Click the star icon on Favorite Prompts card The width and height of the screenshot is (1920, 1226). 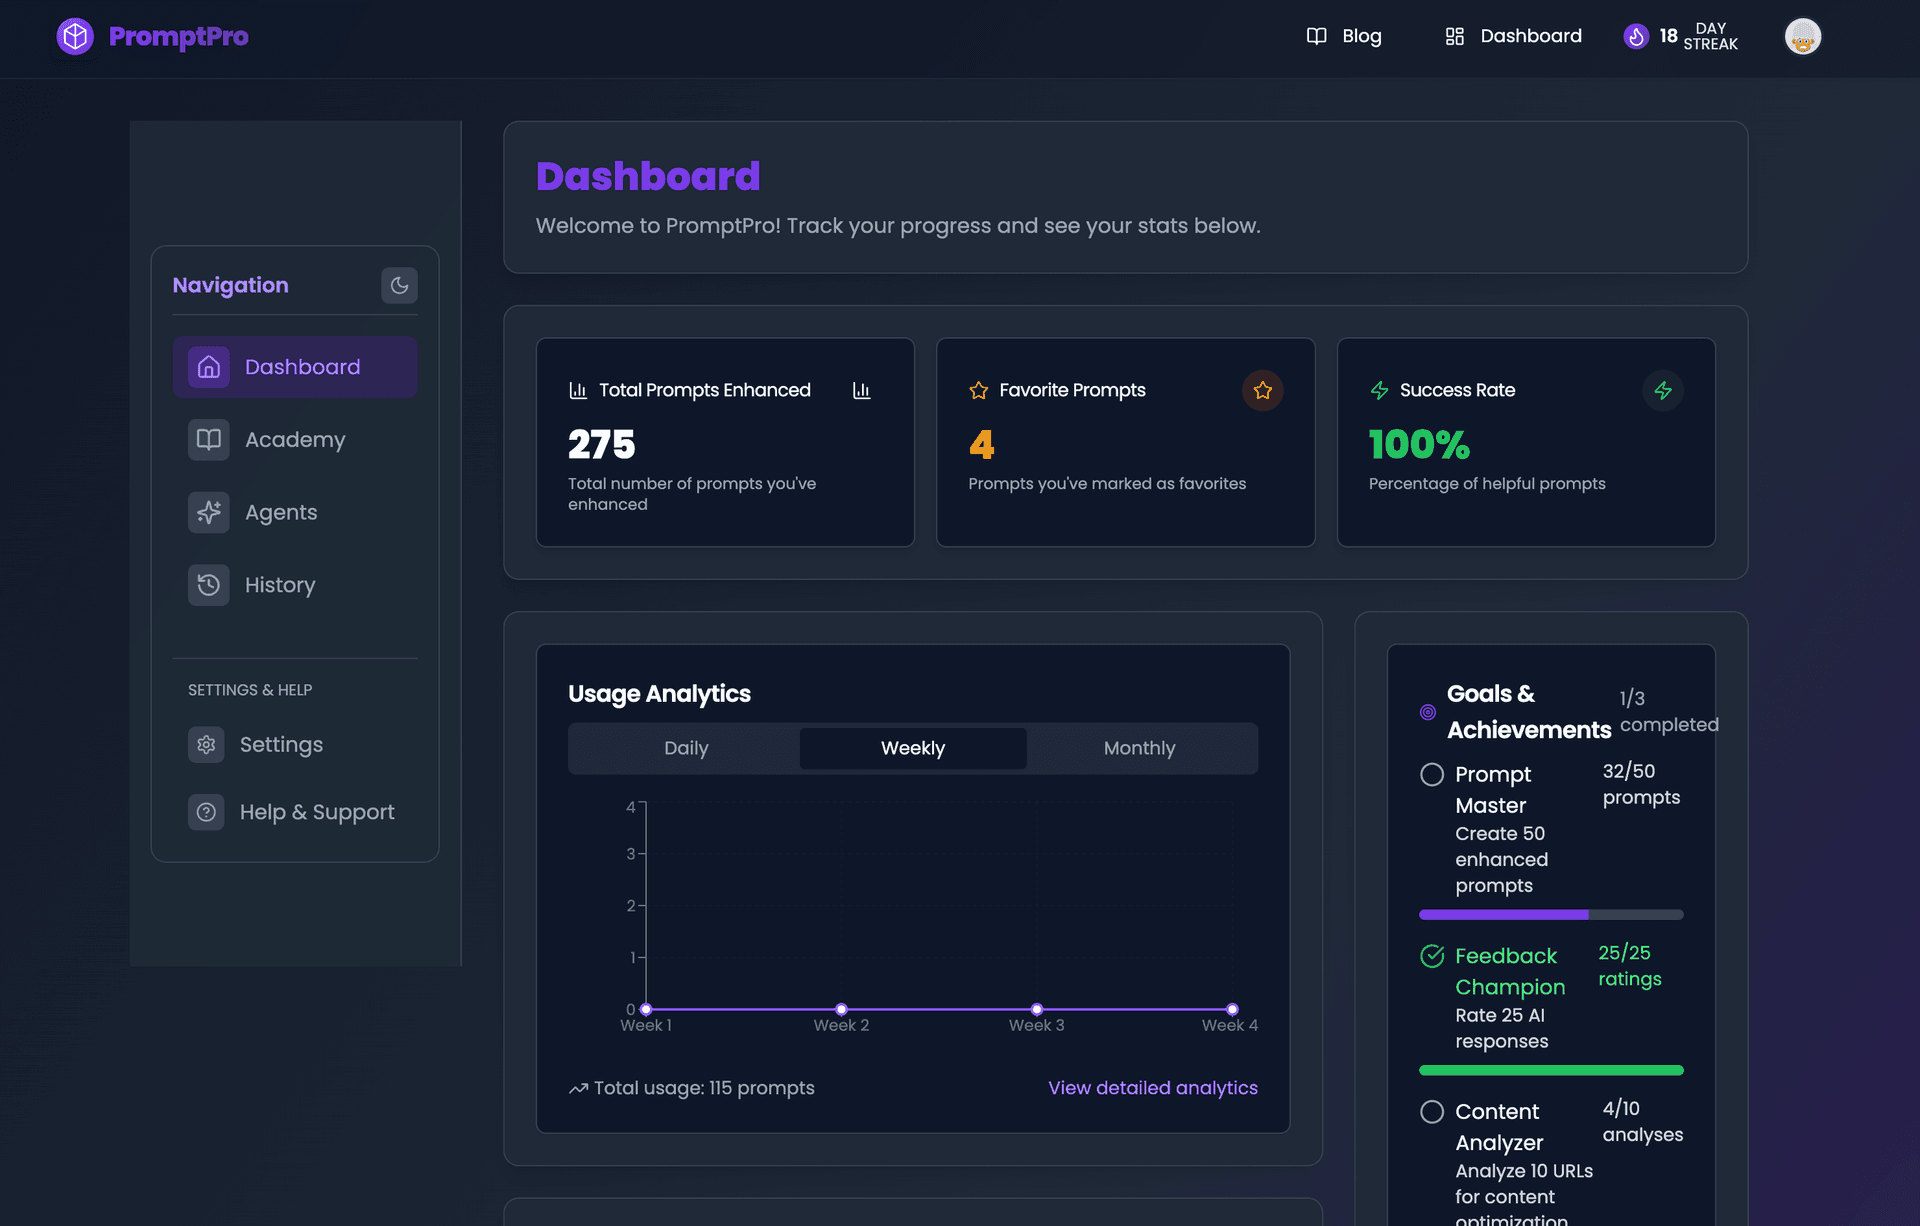coord(1262,390)
